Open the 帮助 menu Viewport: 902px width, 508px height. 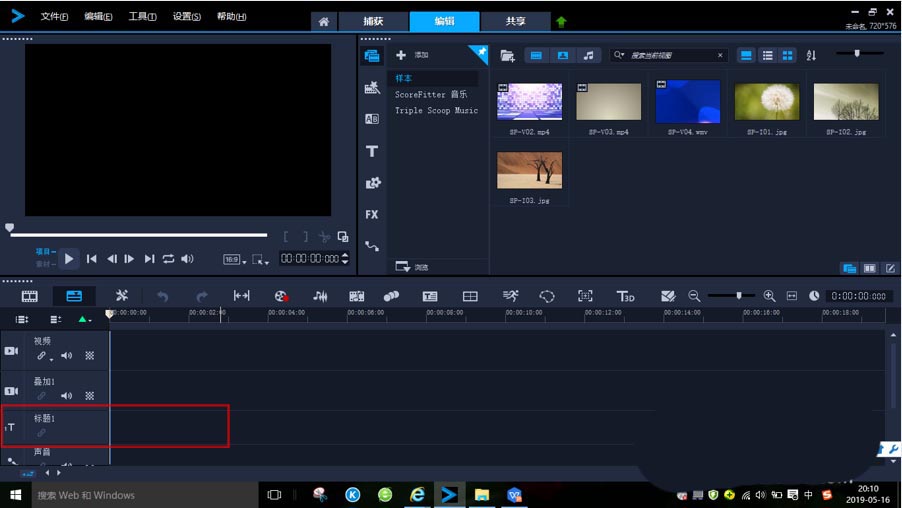coord(231,16)
